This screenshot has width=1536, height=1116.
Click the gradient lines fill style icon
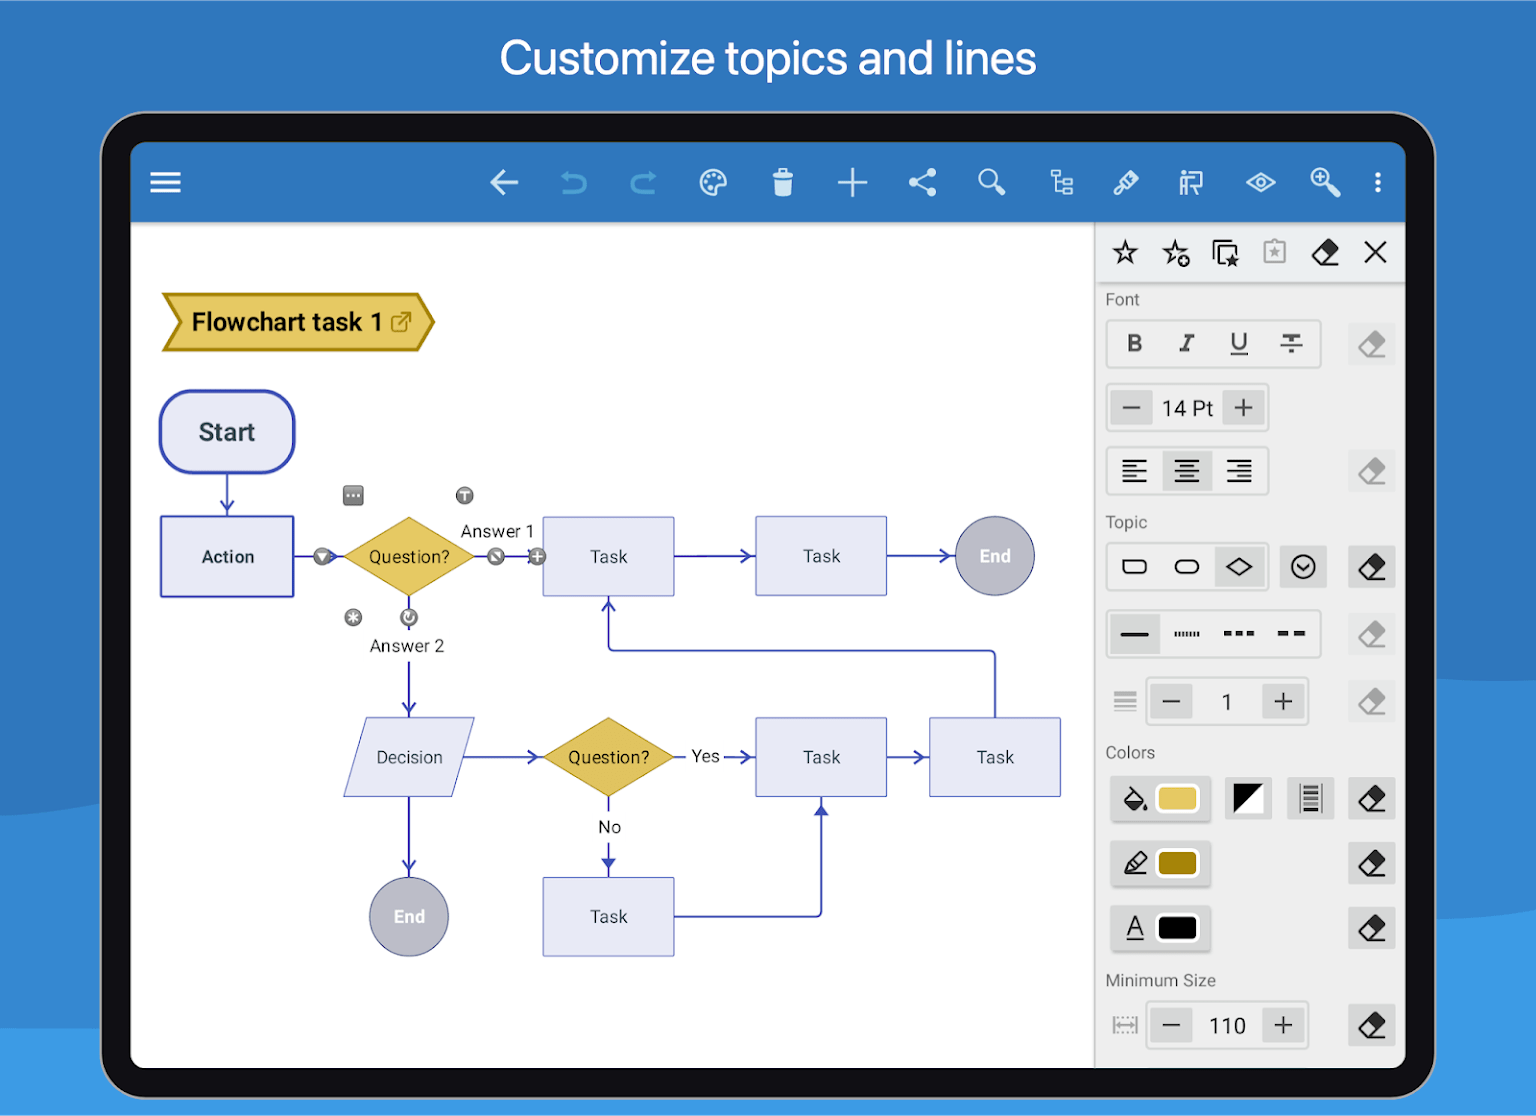(1310, 798)
